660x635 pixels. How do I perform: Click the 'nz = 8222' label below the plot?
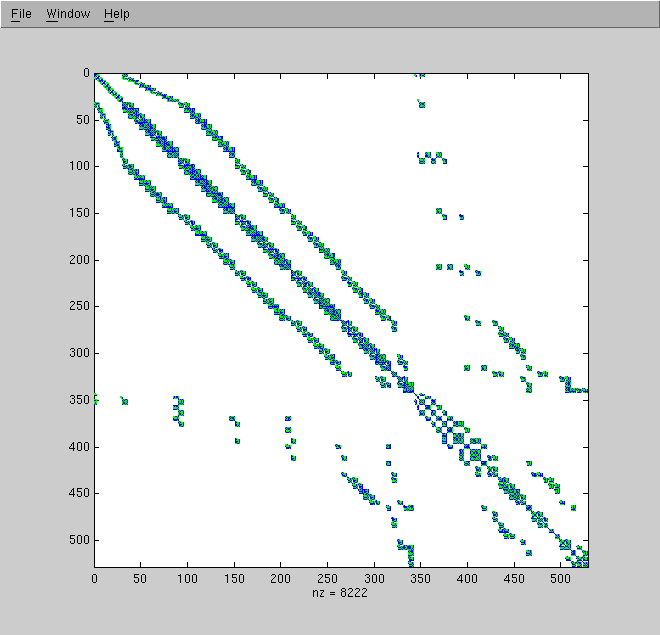pyautogui.click(x=340, y=593)
